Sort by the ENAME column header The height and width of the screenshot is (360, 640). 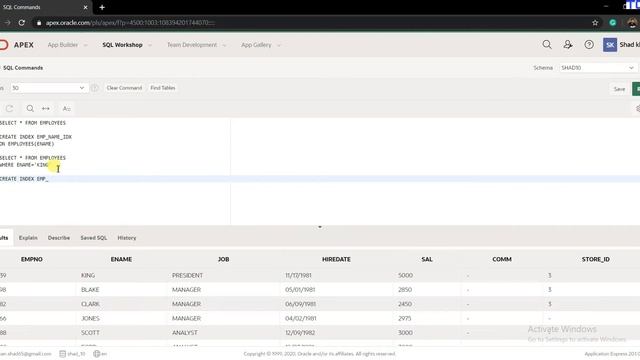coord(121,259)
